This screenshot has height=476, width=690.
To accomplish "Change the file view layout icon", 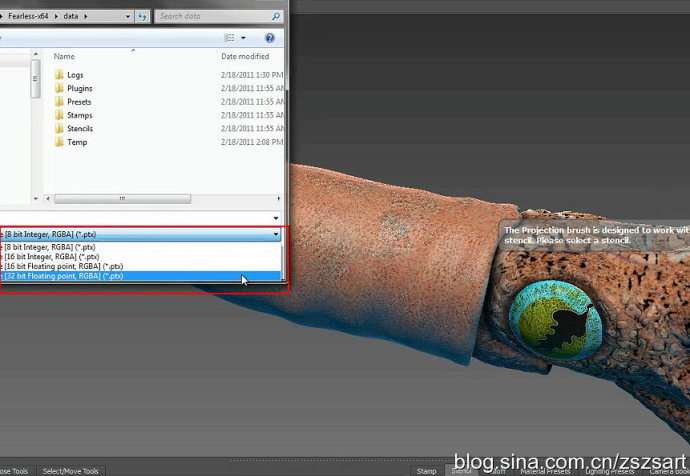I will pos(229,38).
